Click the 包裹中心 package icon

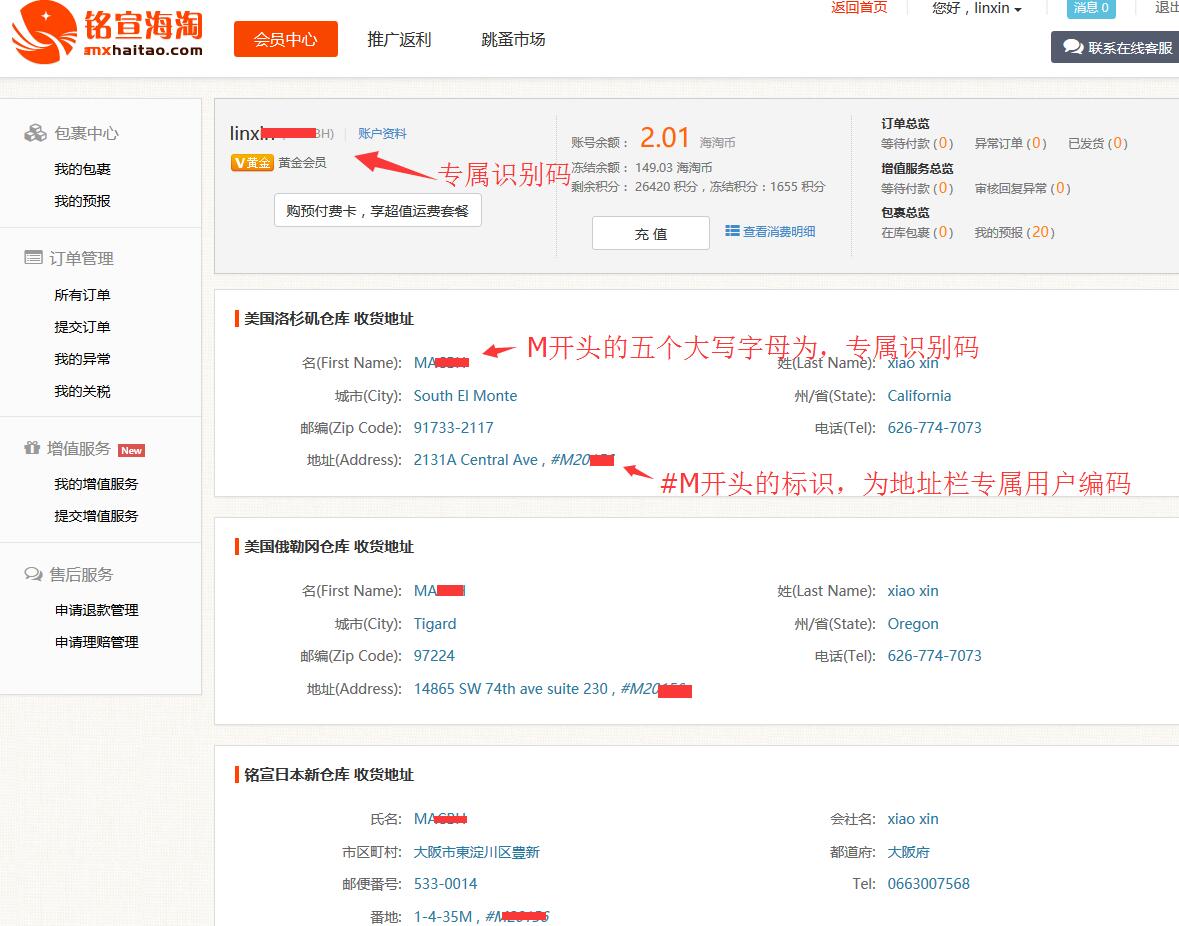[x=35, y=133]
